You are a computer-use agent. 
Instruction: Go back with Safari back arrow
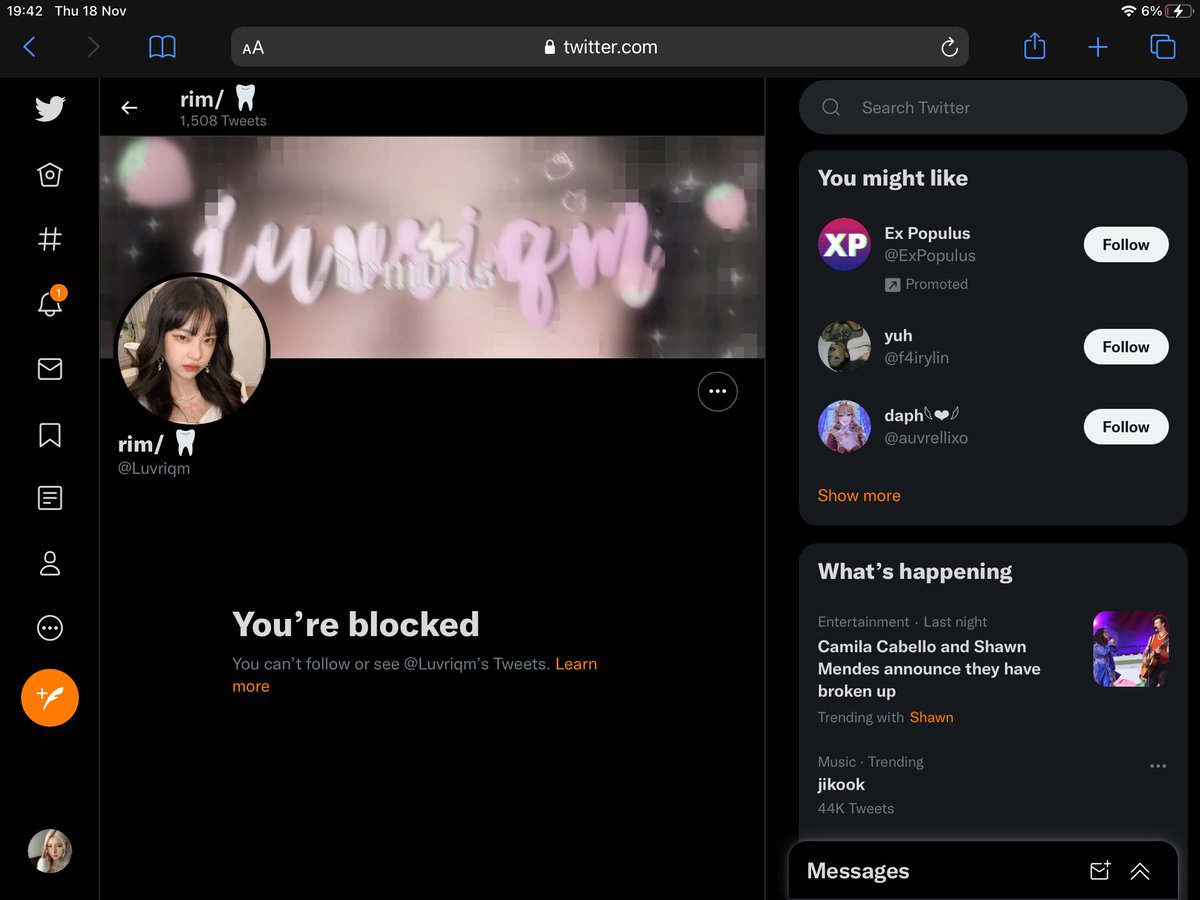click(29, 46)
